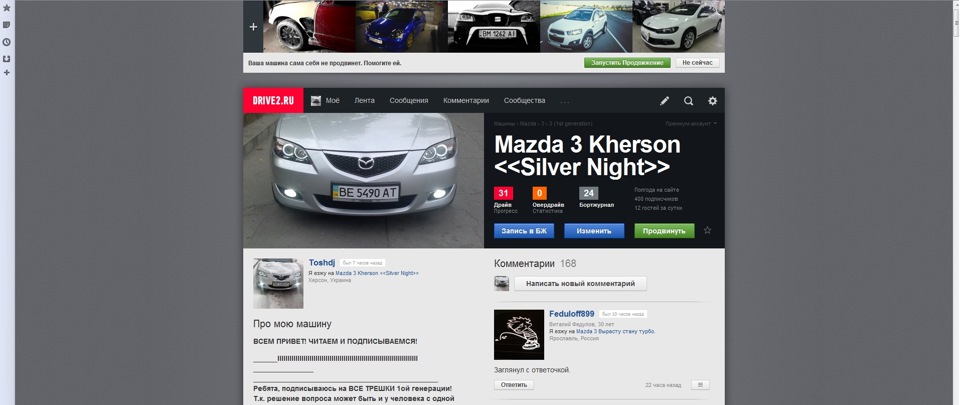Click white Scirocco thumbnail in promo strip
Image resolution: width=960 pixels, height=405 pixels.
pos(678,26)
